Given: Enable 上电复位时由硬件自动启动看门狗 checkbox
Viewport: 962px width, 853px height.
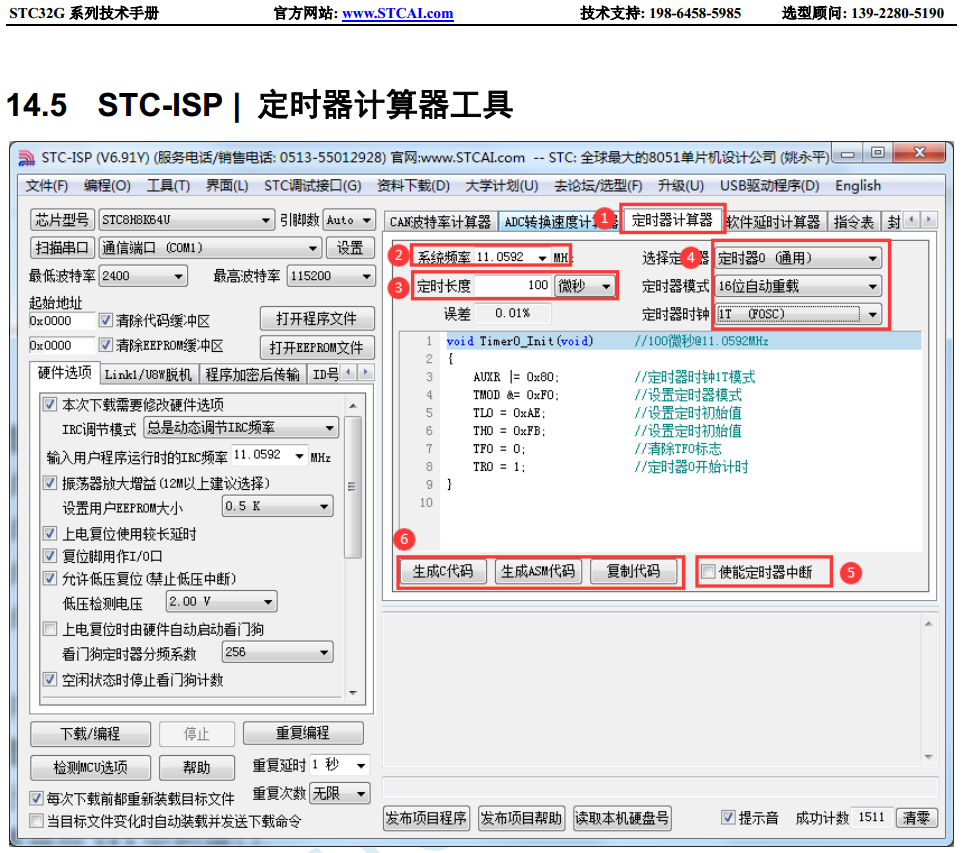Looking at the screenshot, I should coord(50,628).
